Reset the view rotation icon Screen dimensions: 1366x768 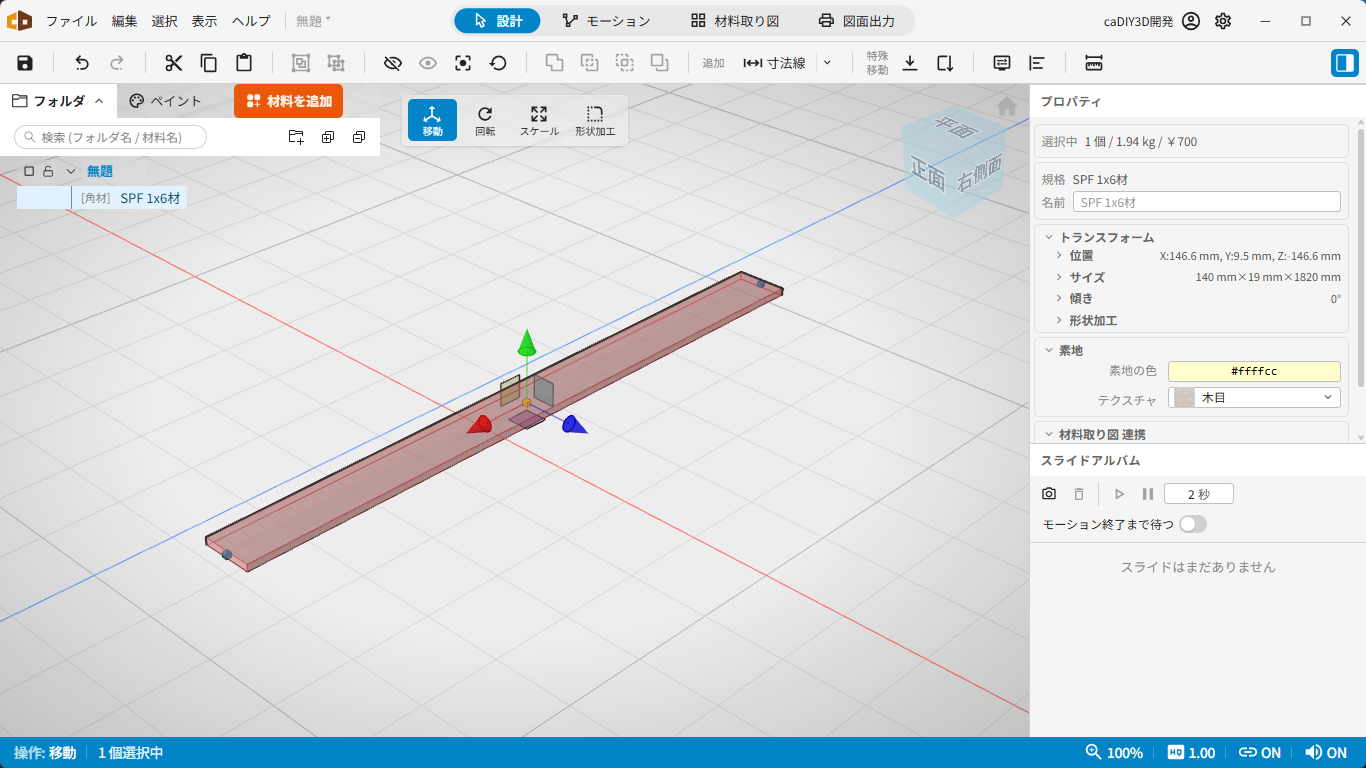tap(498, 63)
